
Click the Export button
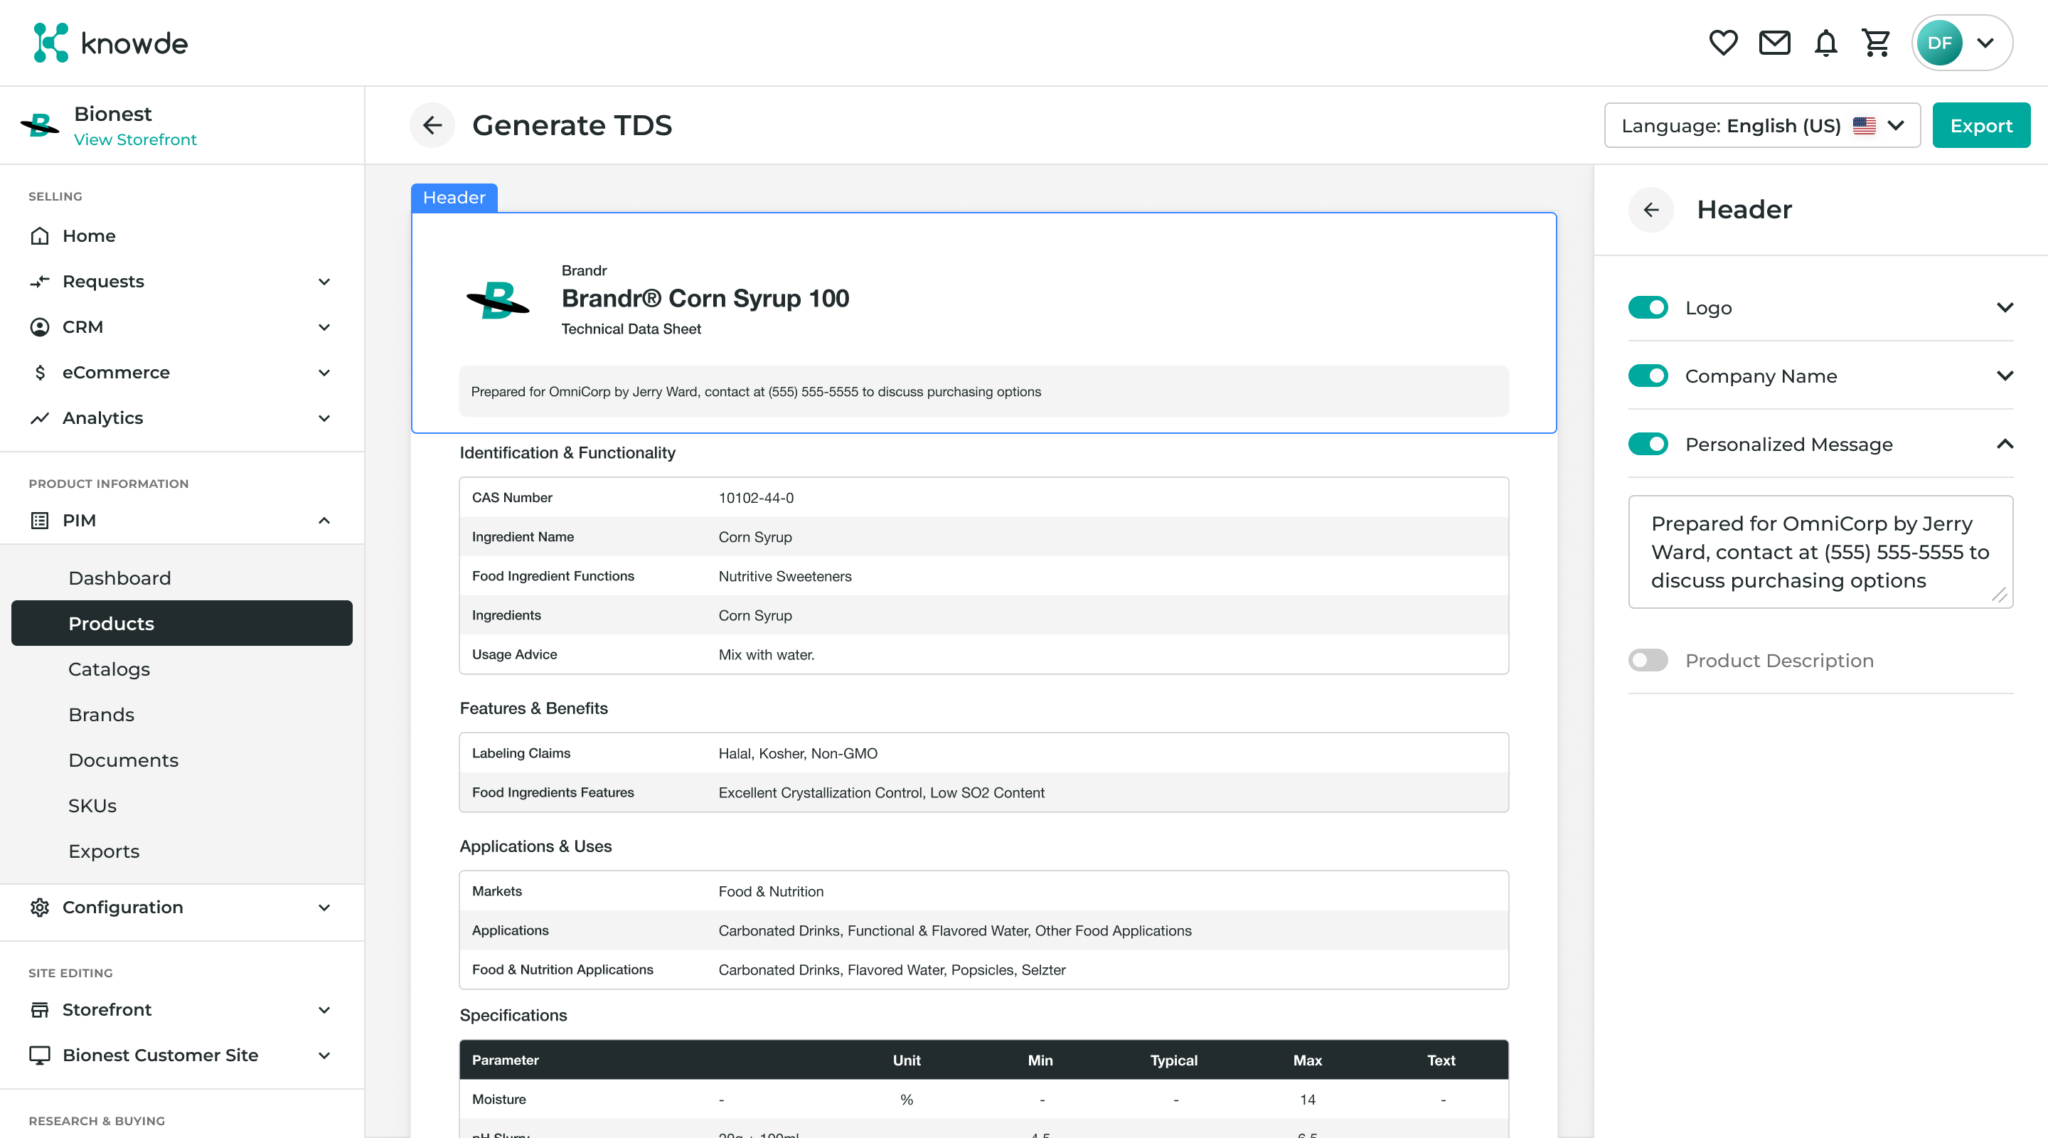[1979, 125]
